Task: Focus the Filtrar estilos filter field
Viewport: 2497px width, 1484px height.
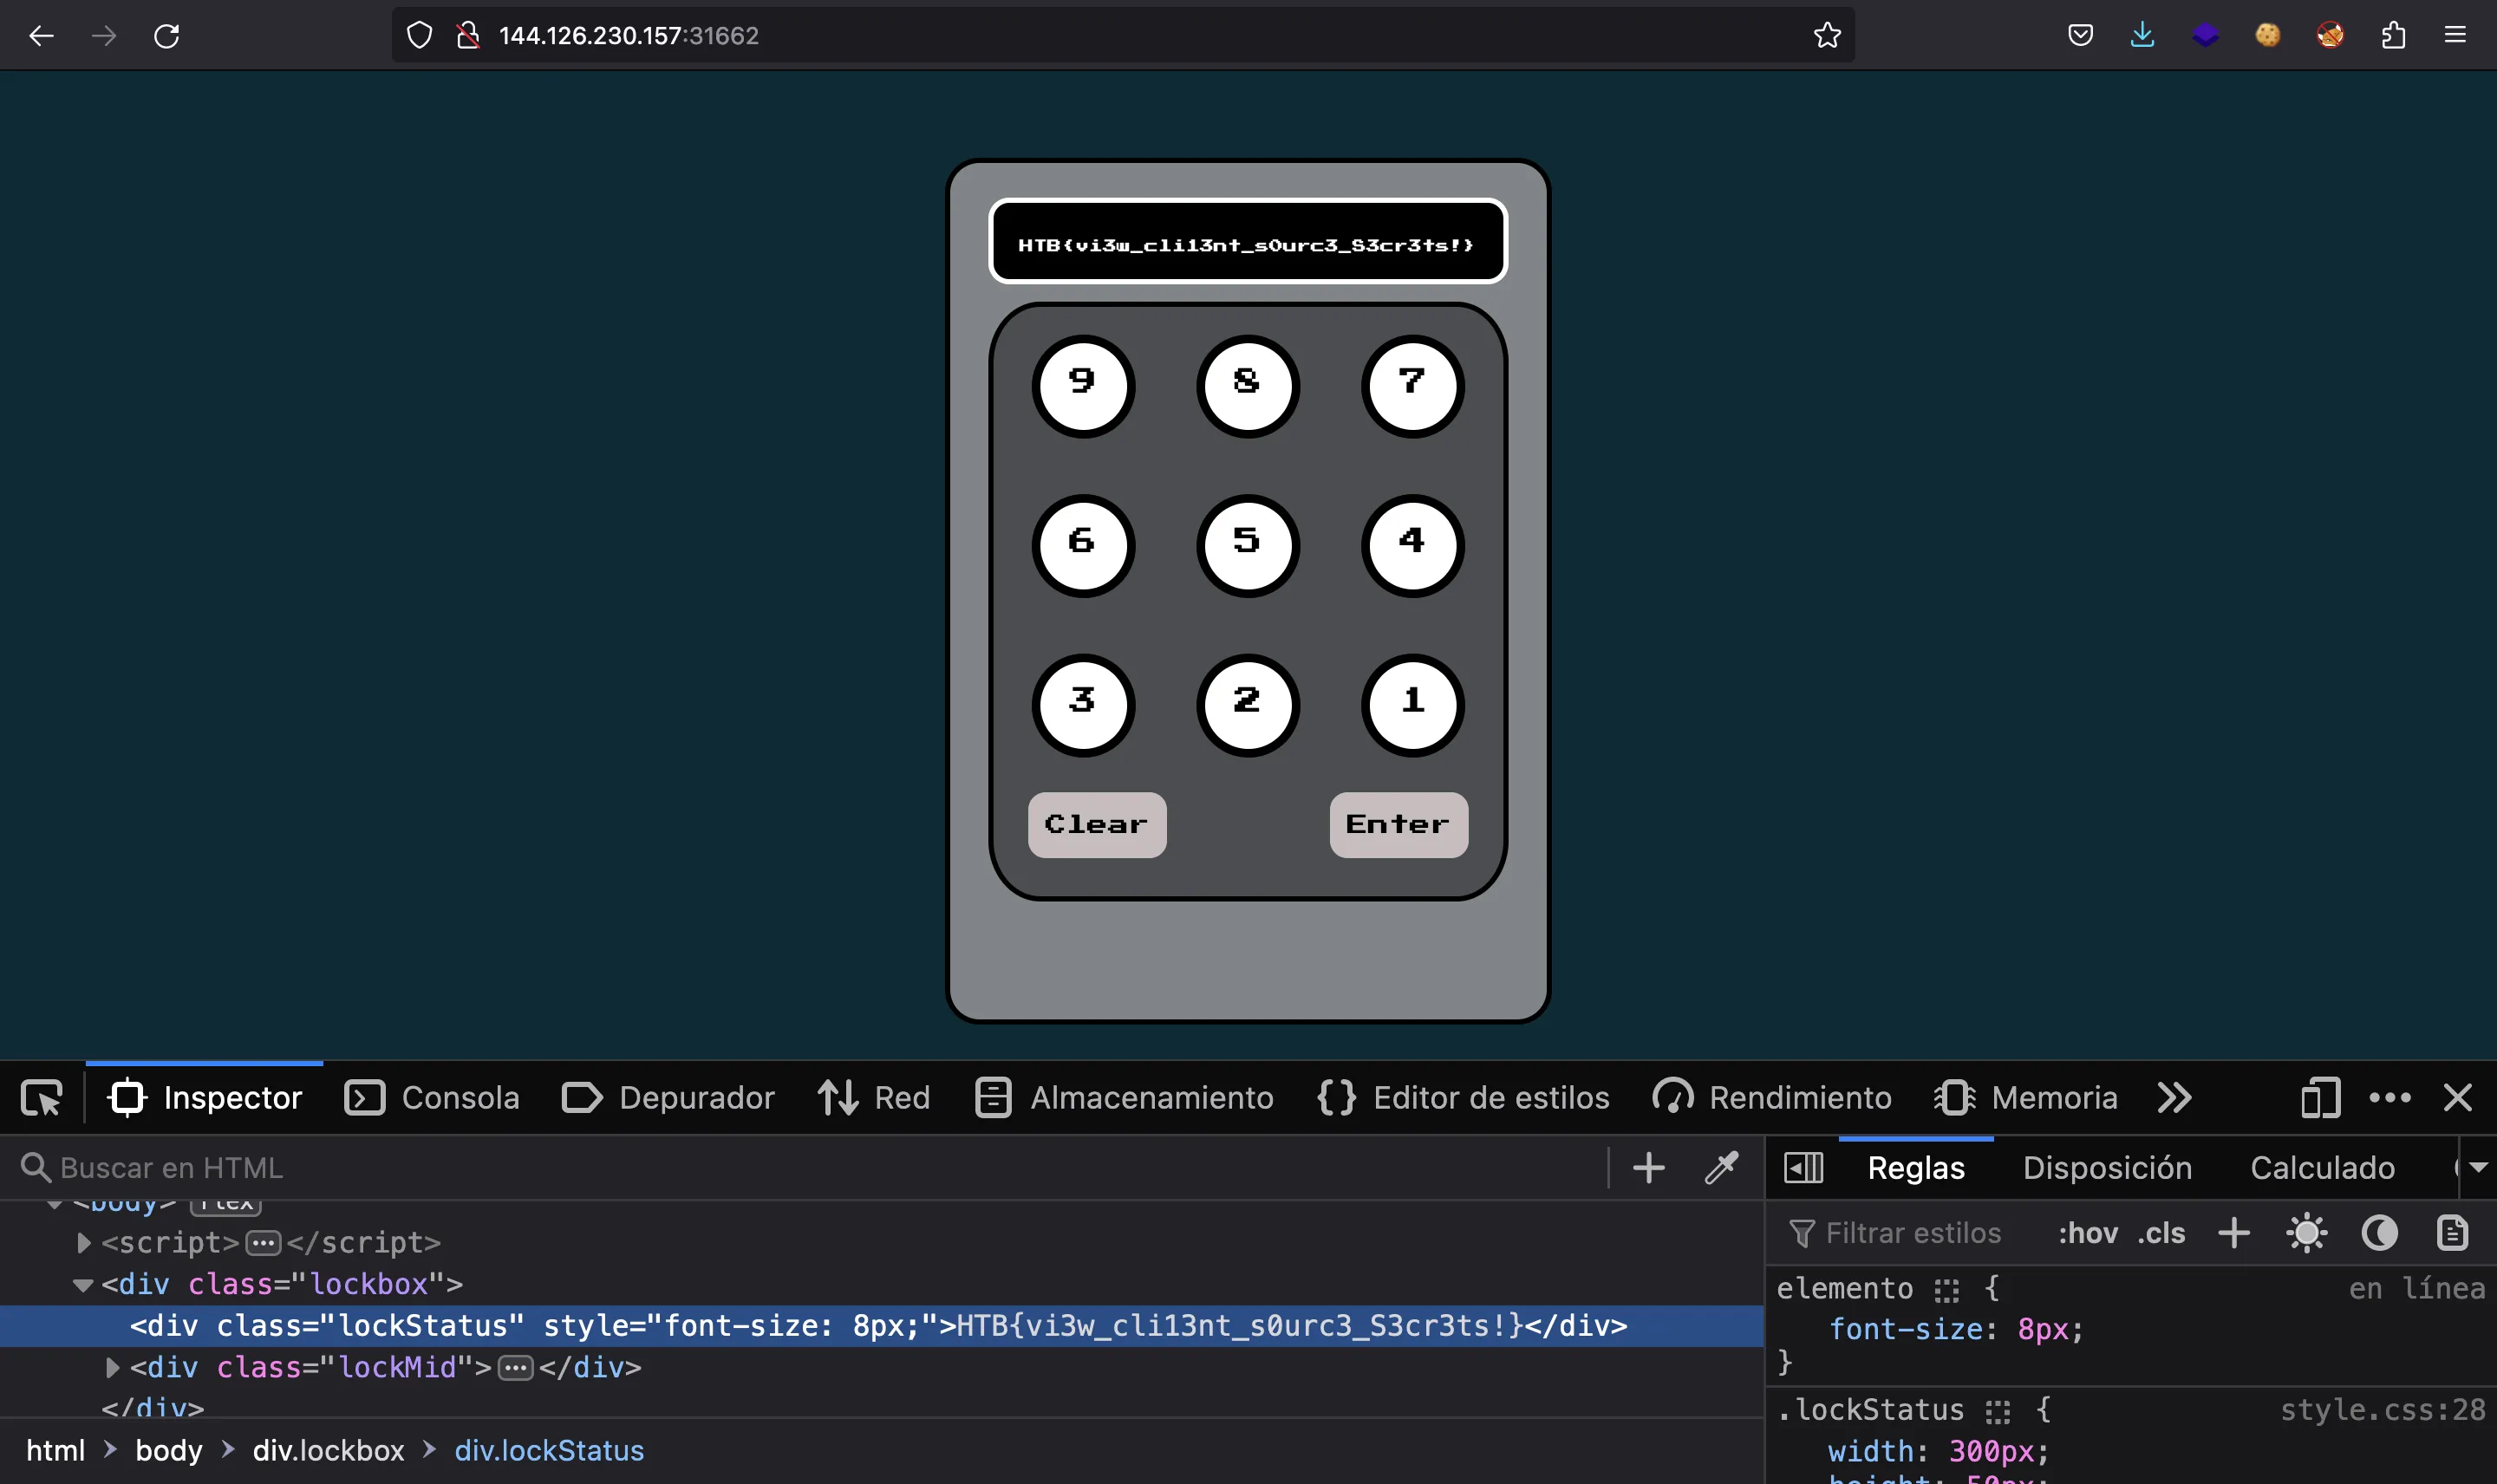Action: tap(1912, 1233)
